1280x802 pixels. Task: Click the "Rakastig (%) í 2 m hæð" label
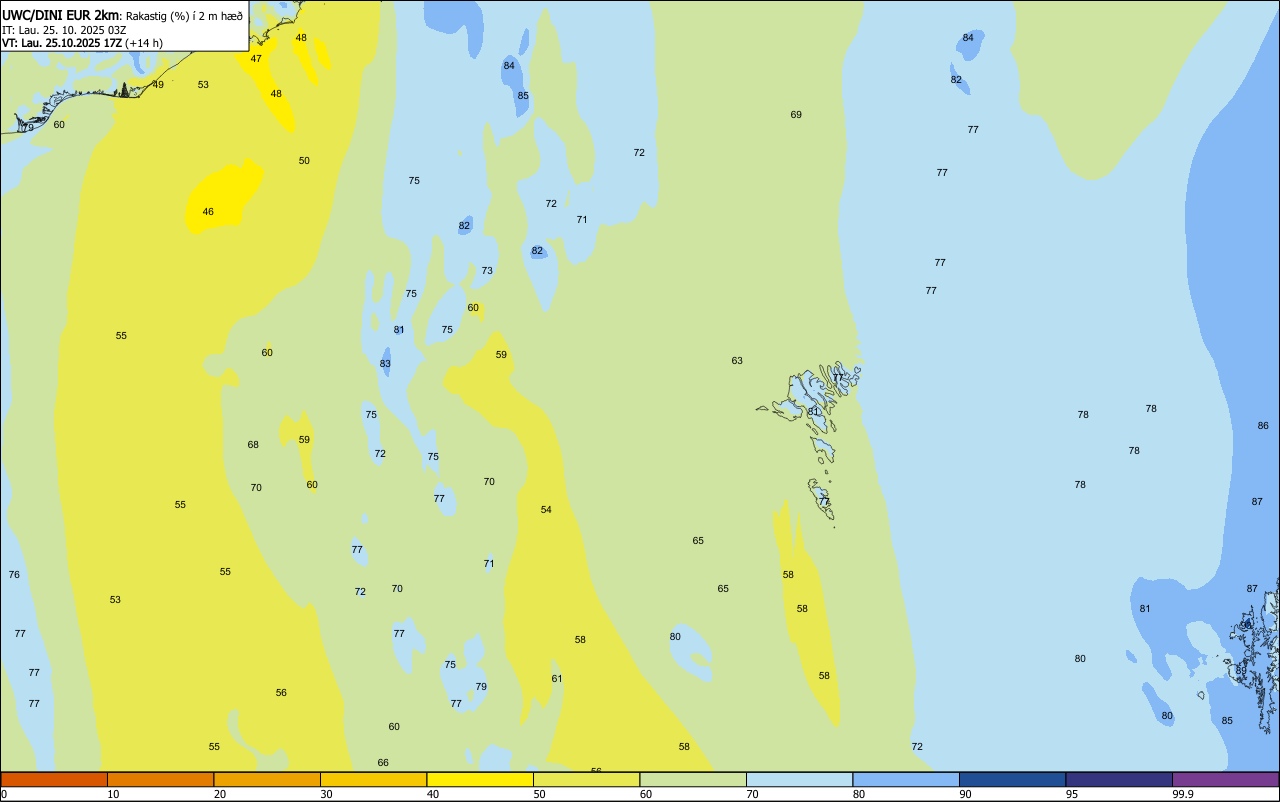tap(184, 16)
